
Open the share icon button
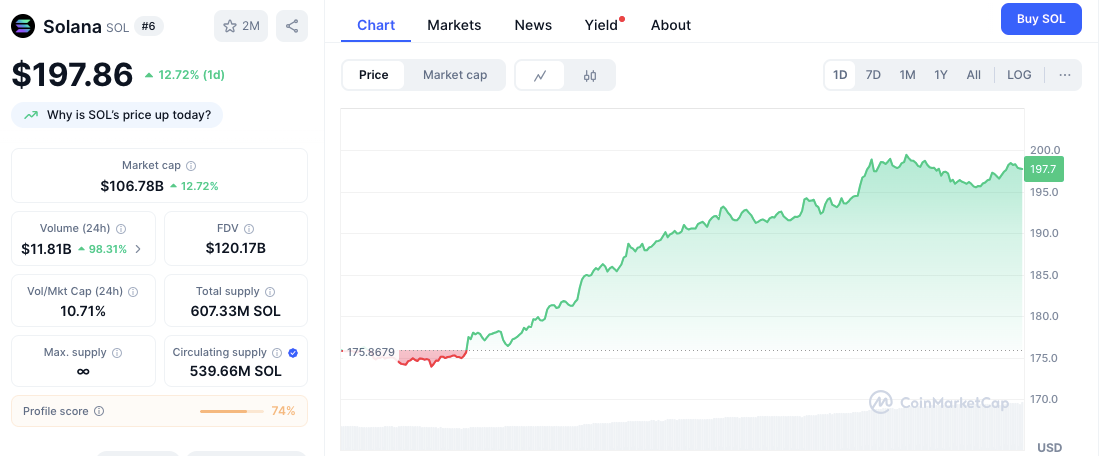(x=292, y=27)
